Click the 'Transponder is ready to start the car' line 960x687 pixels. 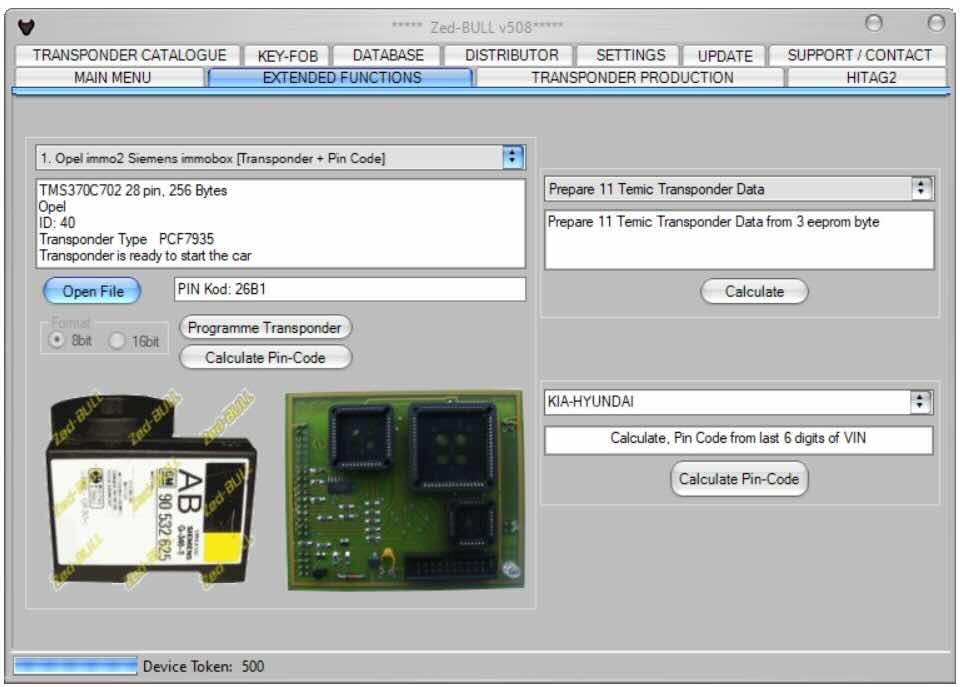145,255
